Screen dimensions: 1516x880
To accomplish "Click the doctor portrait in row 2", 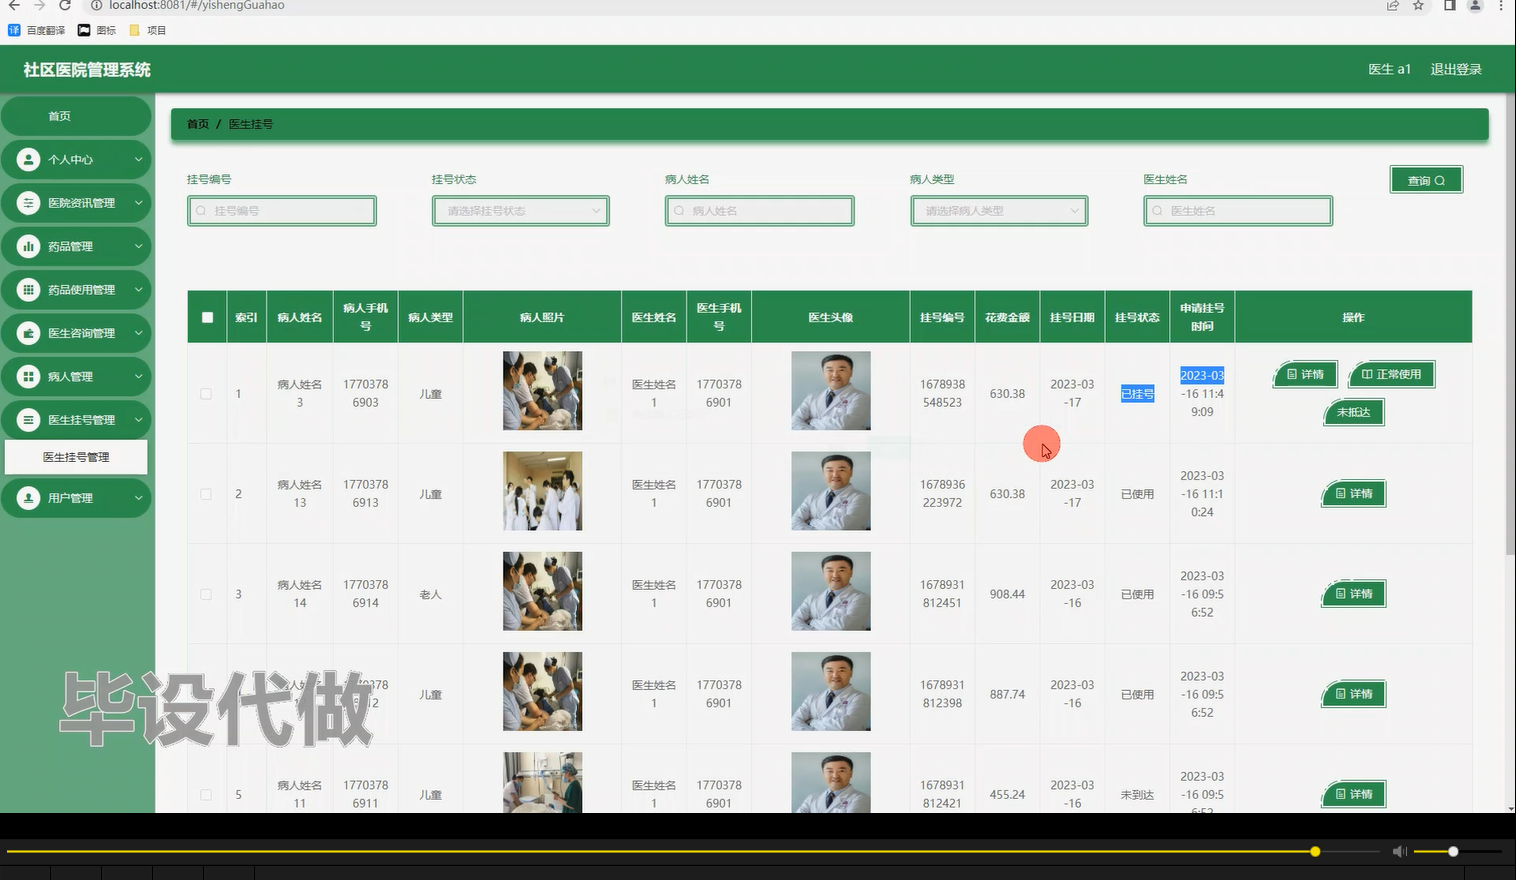I will pyautogui.click(x=831, y=491).
